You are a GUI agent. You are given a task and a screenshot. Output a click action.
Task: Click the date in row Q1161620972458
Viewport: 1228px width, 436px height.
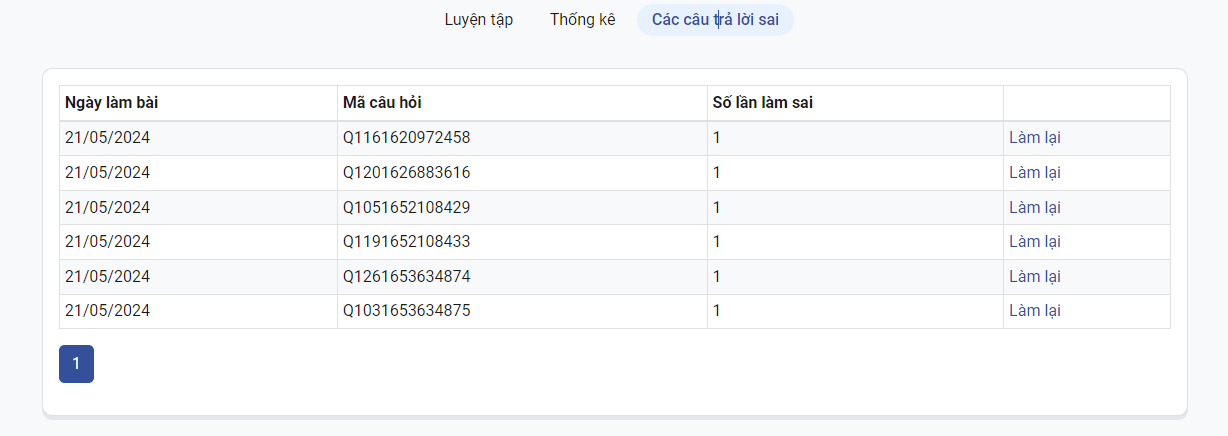107,138
